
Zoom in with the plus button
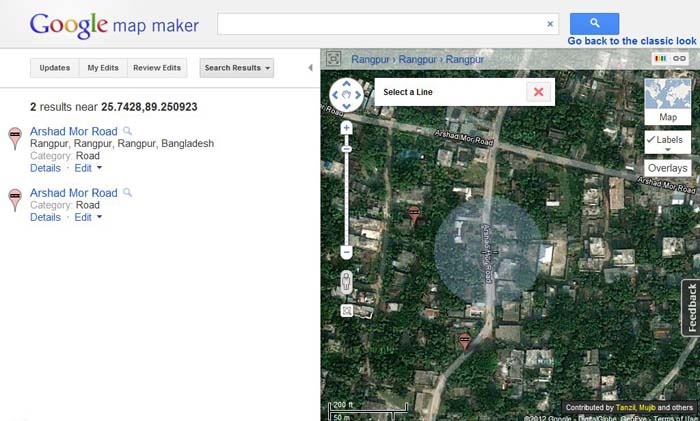click(x=346, y=128)
